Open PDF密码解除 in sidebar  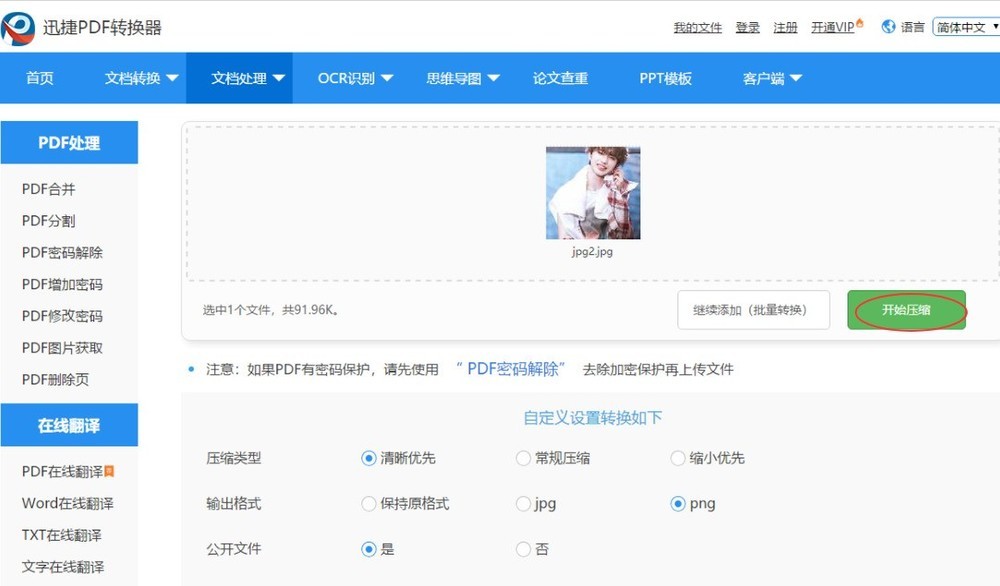[x=62, y=253]
